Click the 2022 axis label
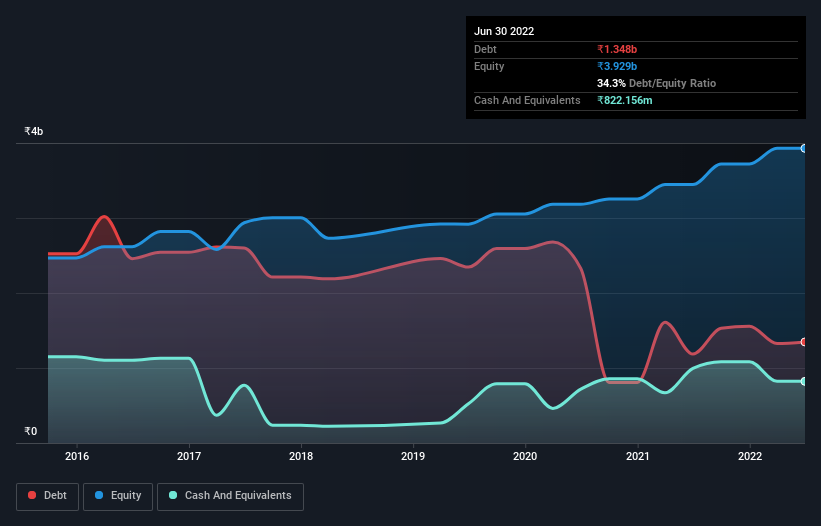This screenshot has height=526, width=821. (750, 456)
